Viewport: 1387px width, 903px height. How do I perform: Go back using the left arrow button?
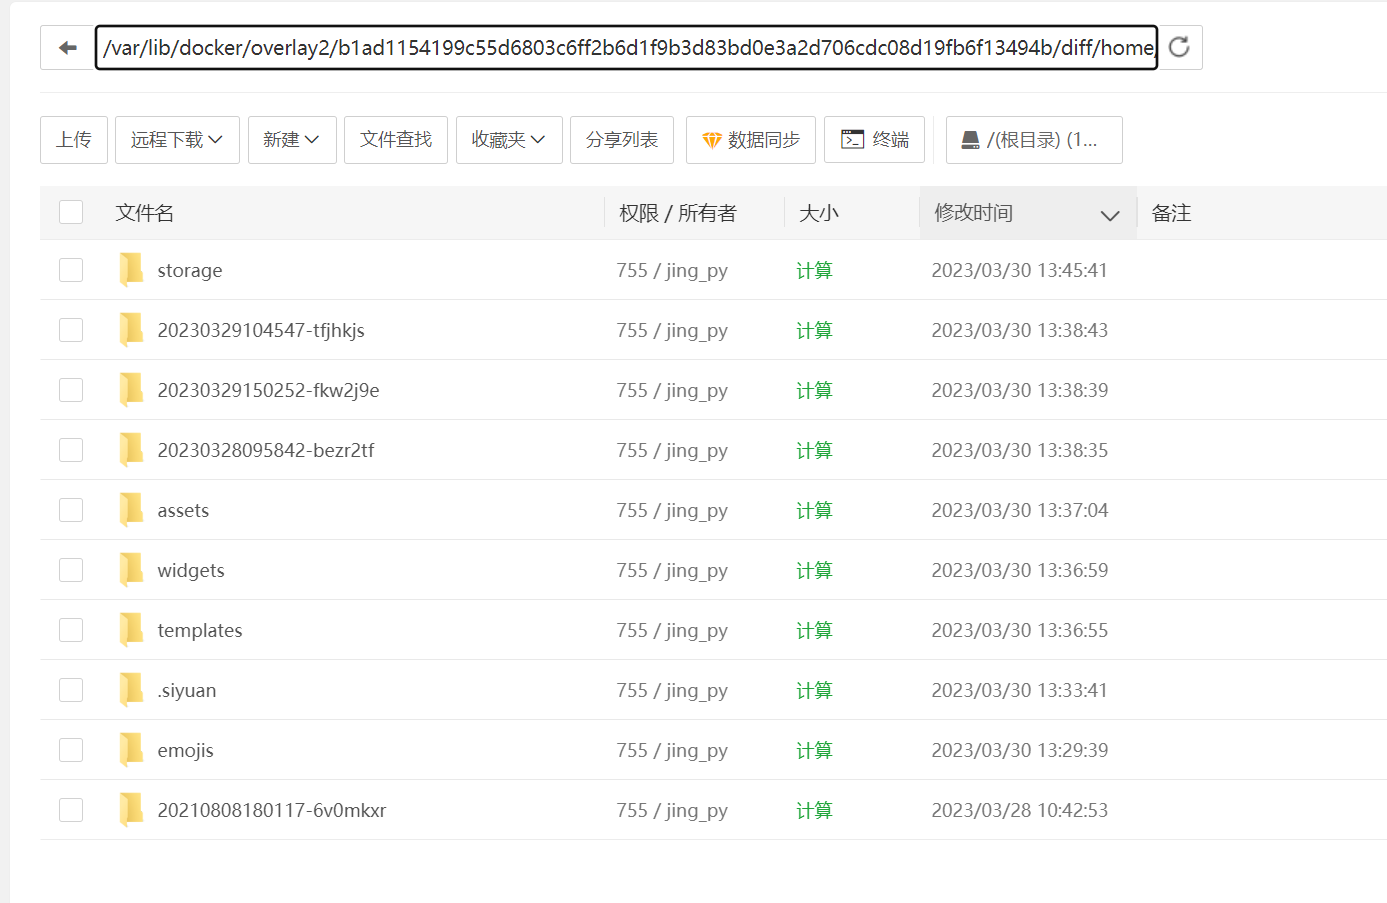(68, 47)
